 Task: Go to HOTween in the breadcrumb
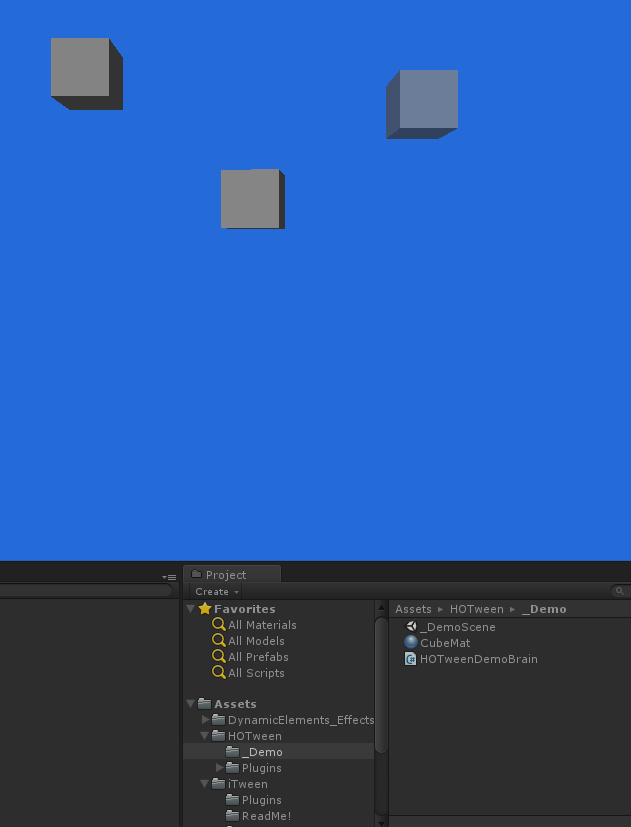tap(476, 609)
